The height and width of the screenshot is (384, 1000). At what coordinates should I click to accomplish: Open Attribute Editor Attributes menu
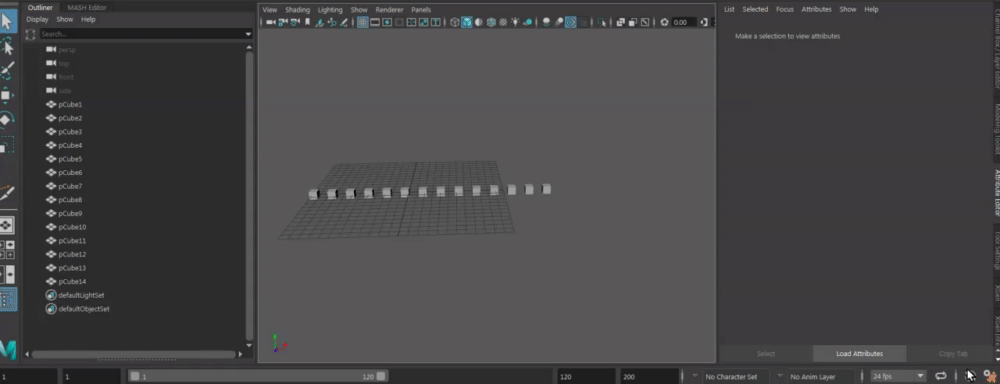pyautogui.click(x=816, y=10)
